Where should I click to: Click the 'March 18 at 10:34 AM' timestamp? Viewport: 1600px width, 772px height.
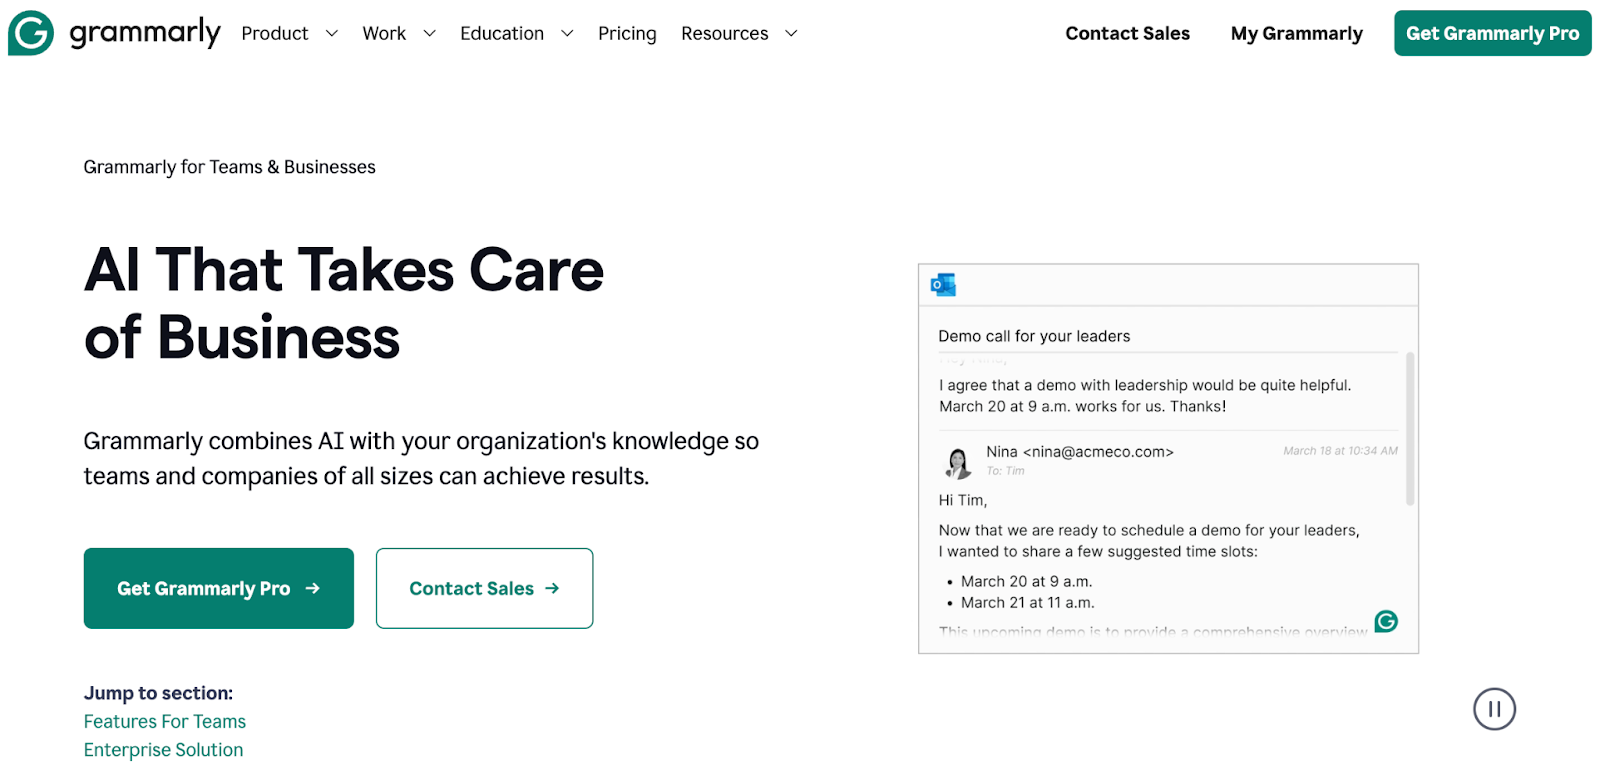point(1340,451)
